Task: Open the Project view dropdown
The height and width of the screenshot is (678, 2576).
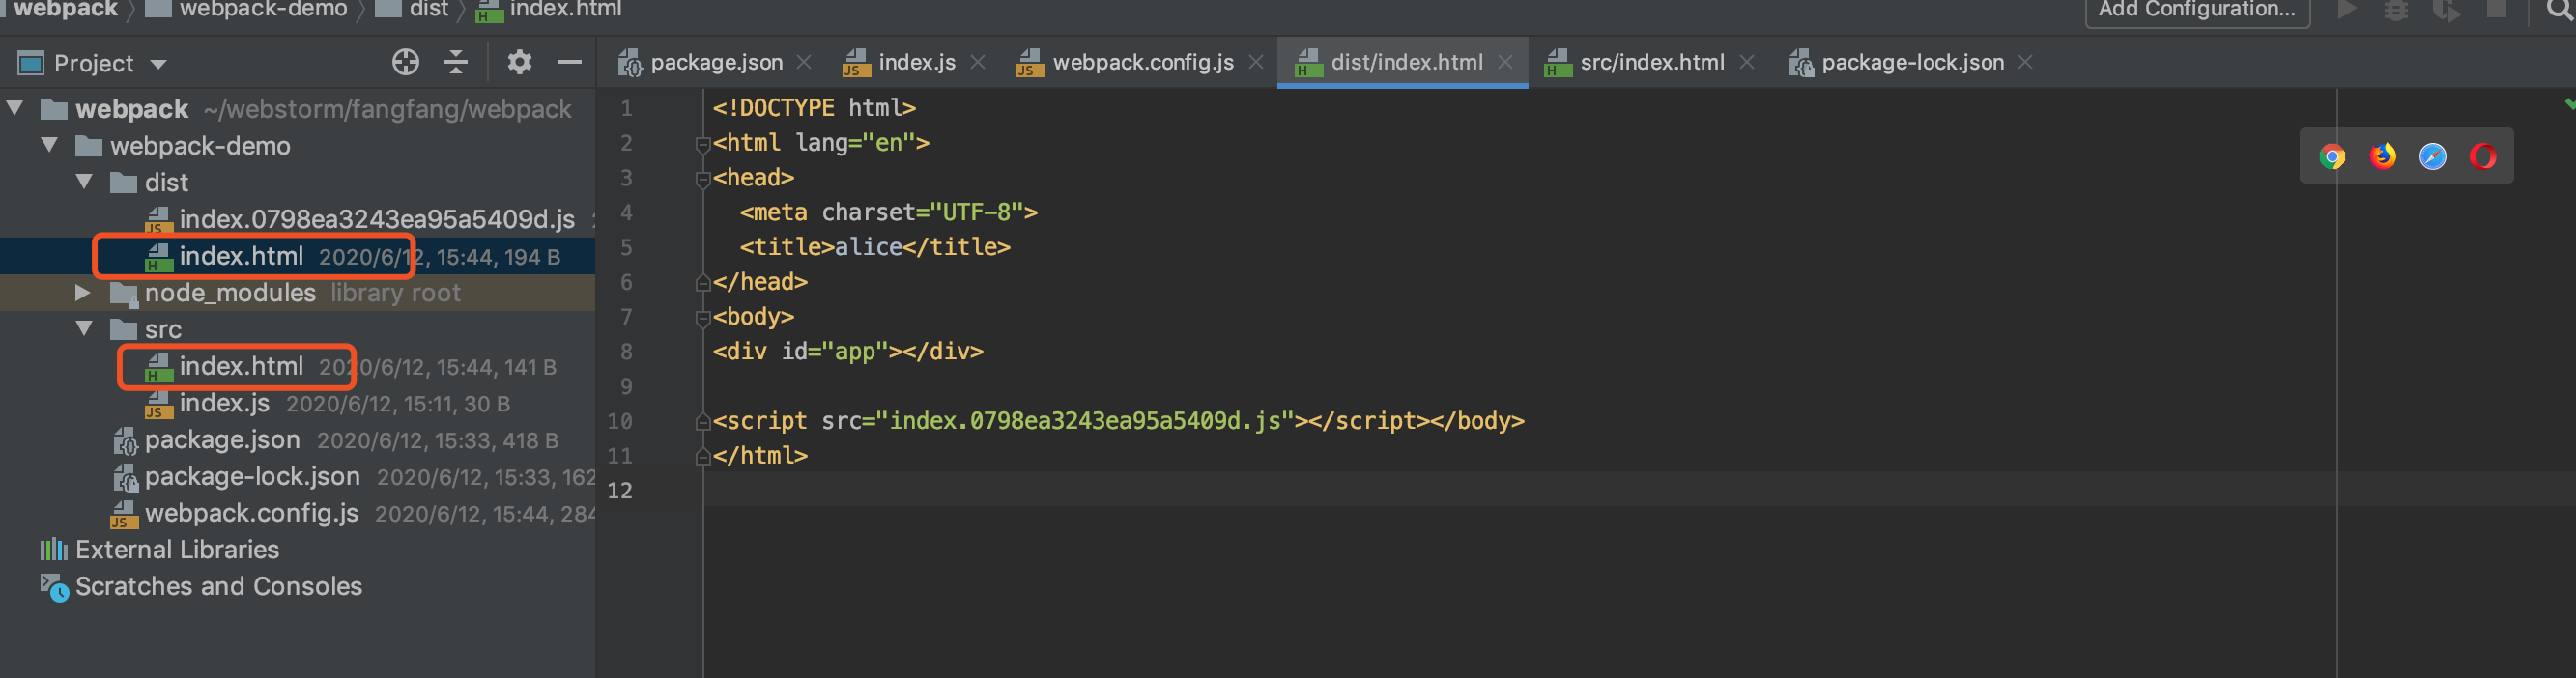Action: coord(158,64)
